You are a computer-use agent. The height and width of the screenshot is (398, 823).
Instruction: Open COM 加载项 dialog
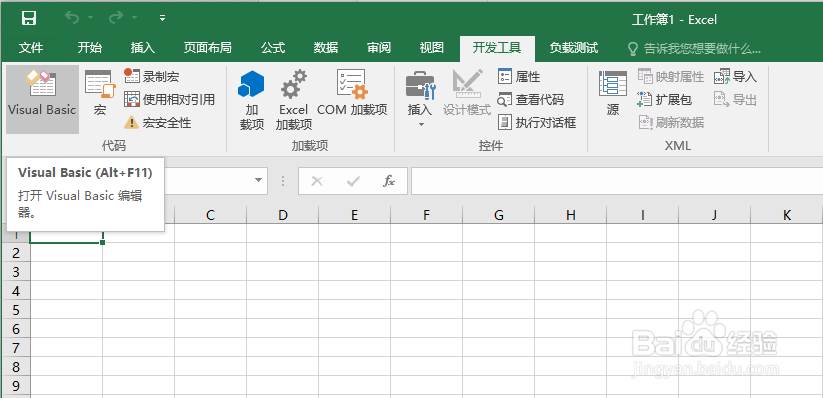(x=352, y=93)
